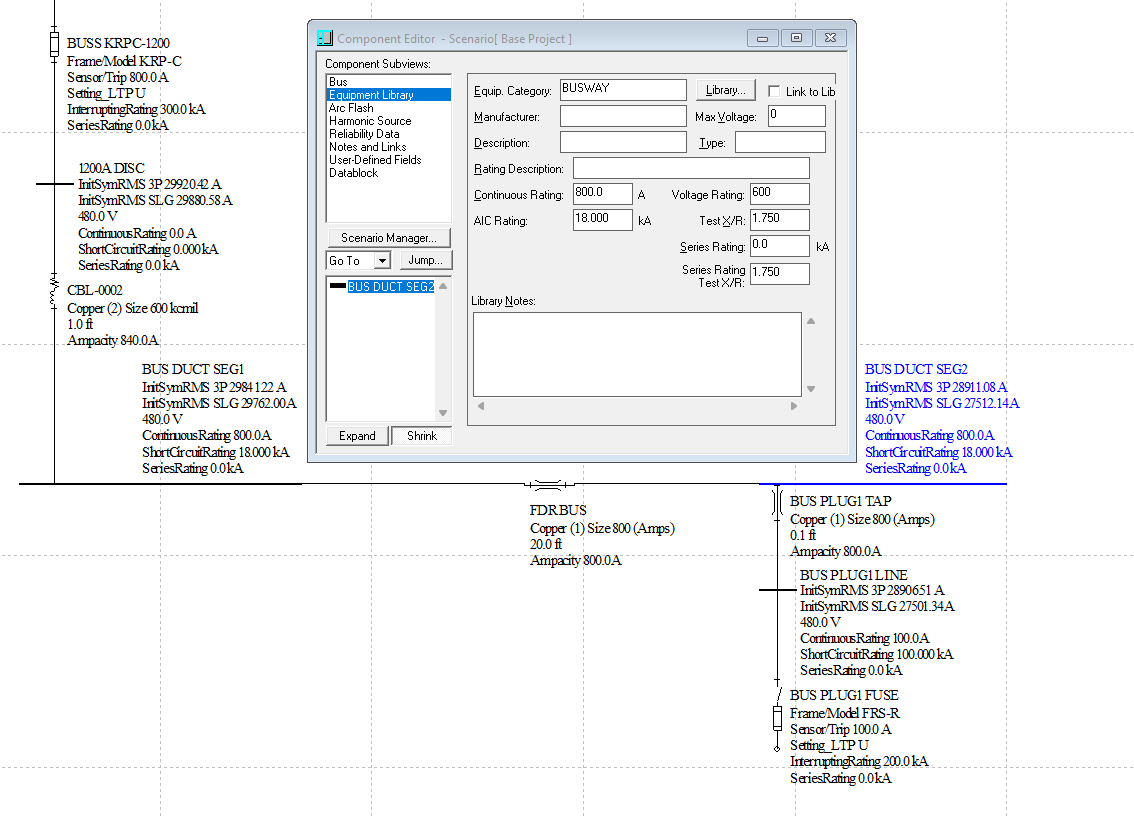This screenshot has height=819, width=1134.
Task: Enable the Link to Lib checkbox
Action: (774, 91)
